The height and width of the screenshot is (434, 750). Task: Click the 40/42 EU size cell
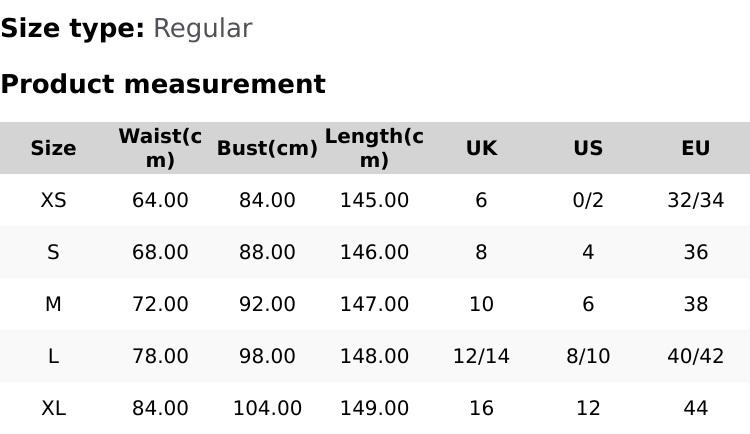[695, 356]
